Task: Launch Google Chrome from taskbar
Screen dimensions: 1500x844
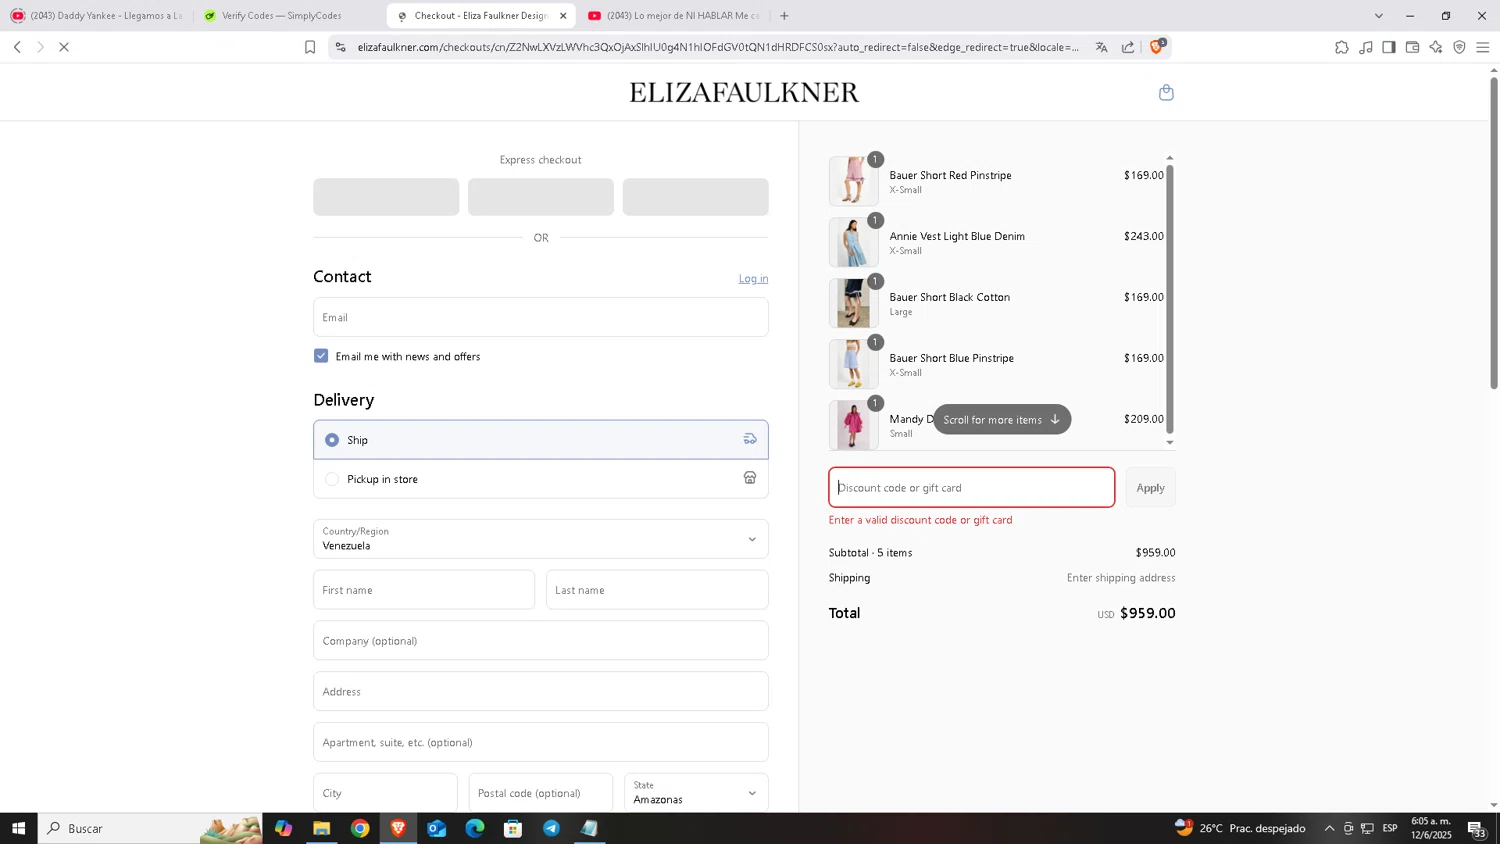Action: [360, 828]
